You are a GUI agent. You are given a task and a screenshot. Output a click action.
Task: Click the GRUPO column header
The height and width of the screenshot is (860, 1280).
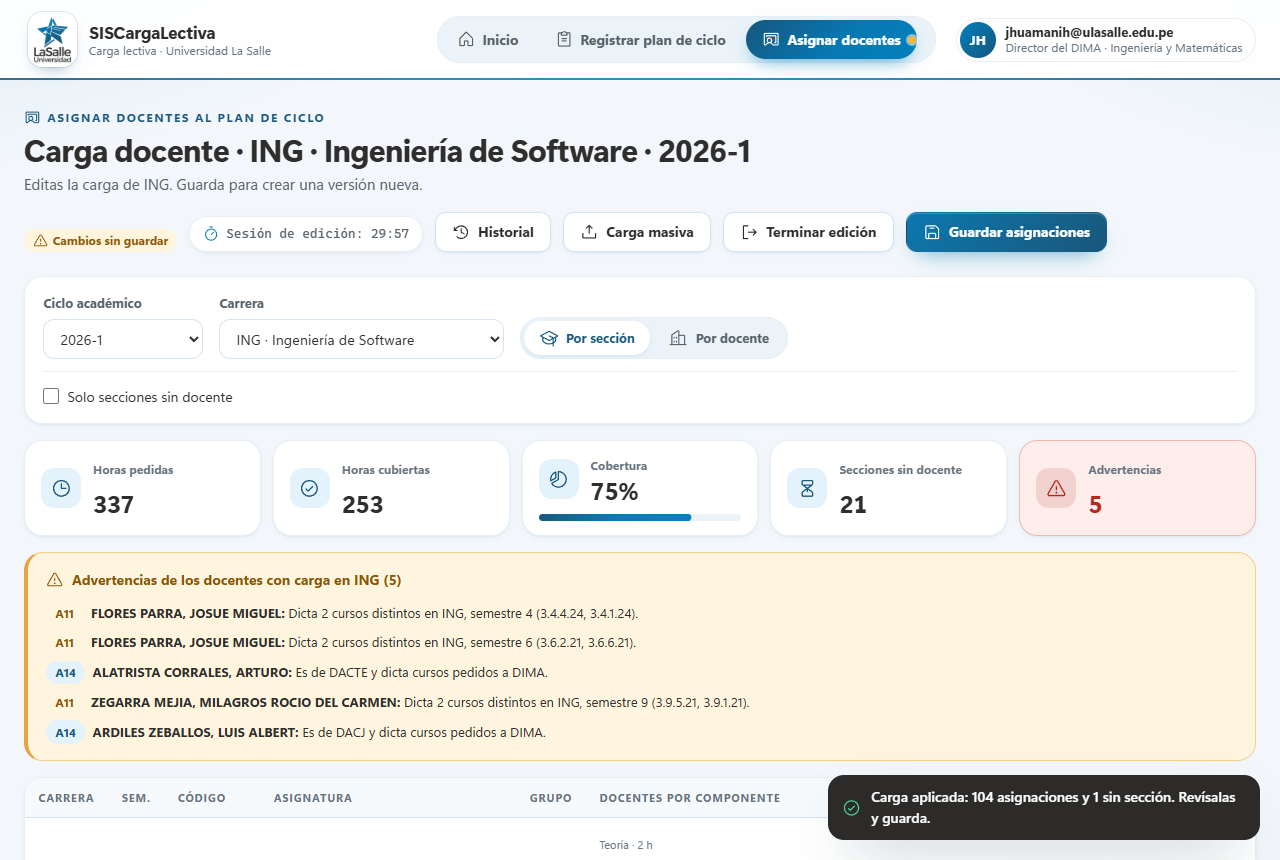551,798
